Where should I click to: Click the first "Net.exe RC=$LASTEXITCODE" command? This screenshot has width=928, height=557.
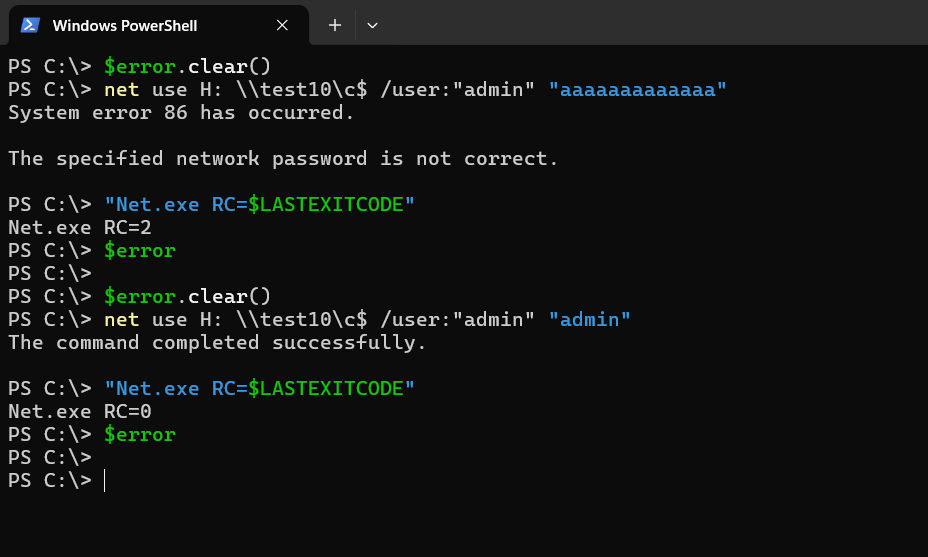tap(259, 204)
